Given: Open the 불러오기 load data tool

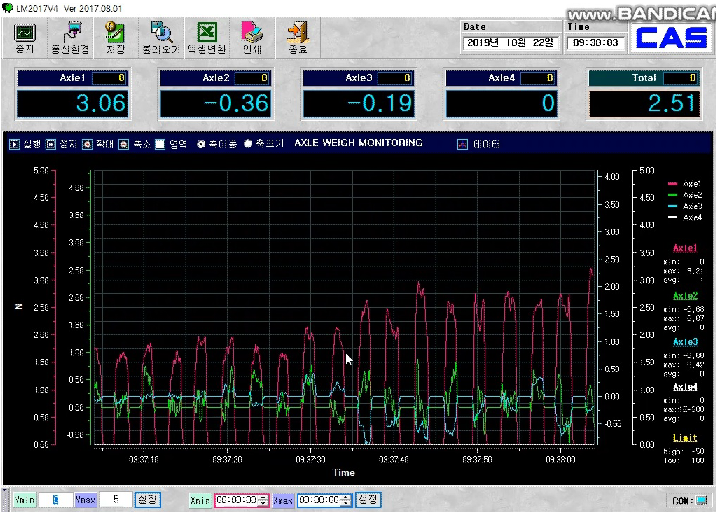Looking at the screenshot, I should tap(161, 38).
